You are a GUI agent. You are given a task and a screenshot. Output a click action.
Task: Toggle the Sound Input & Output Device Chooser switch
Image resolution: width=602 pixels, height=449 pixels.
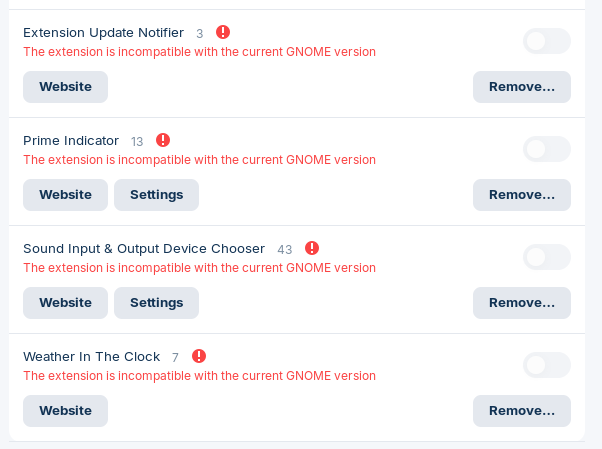tap(547, 257)
